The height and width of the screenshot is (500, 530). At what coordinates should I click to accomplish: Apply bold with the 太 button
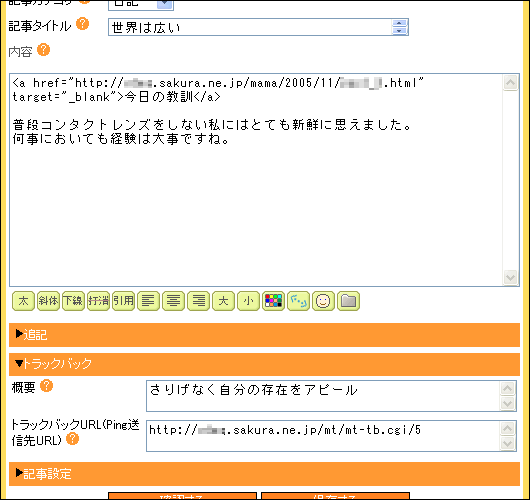[x=23, y=301]
